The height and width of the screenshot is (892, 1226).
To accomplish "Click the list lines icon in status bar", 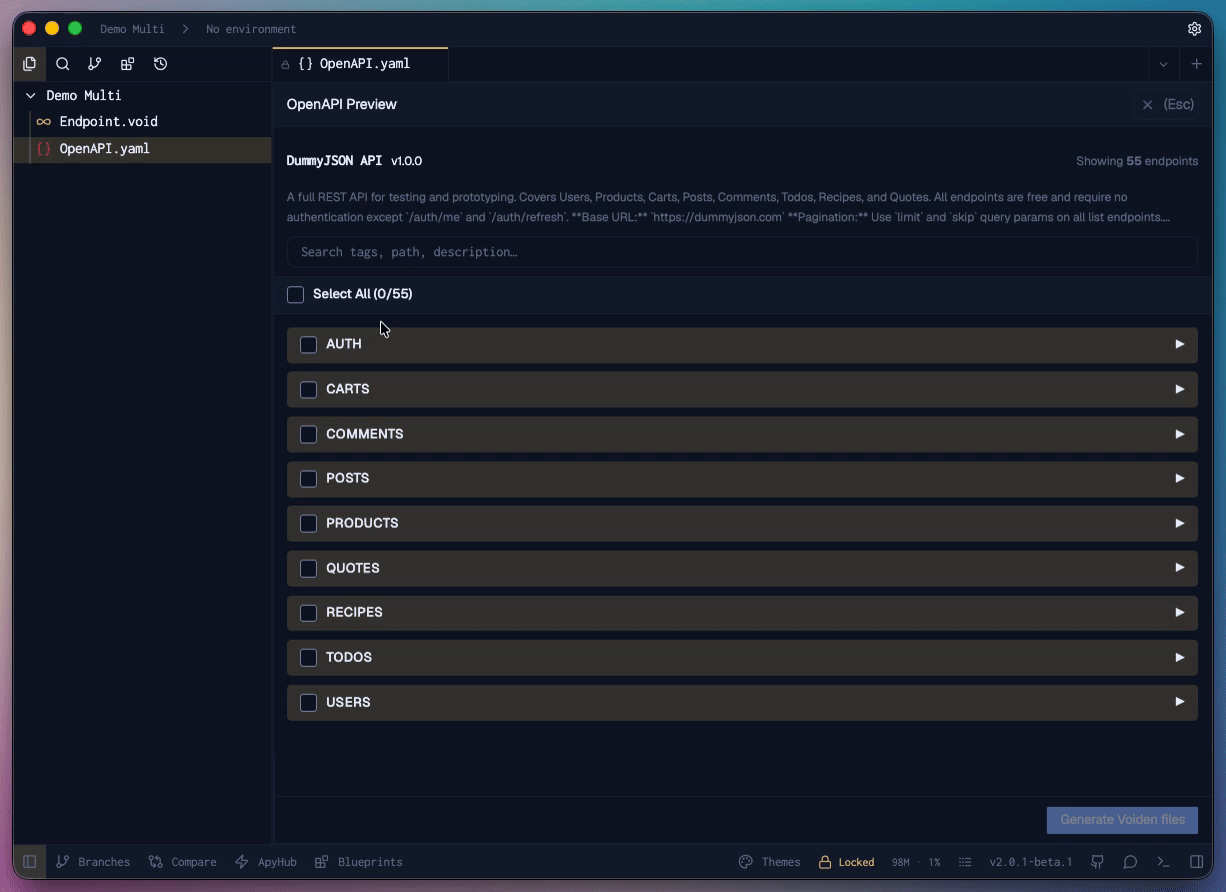I will (x=965, y=862).
